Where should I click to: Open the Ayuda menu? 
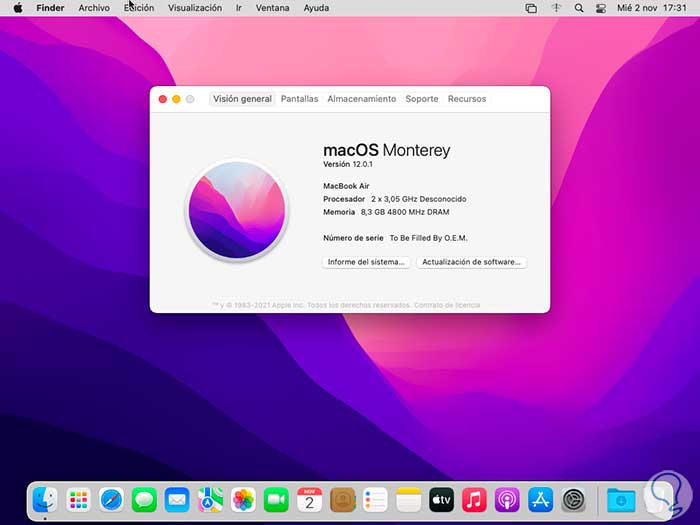[316, 8]
